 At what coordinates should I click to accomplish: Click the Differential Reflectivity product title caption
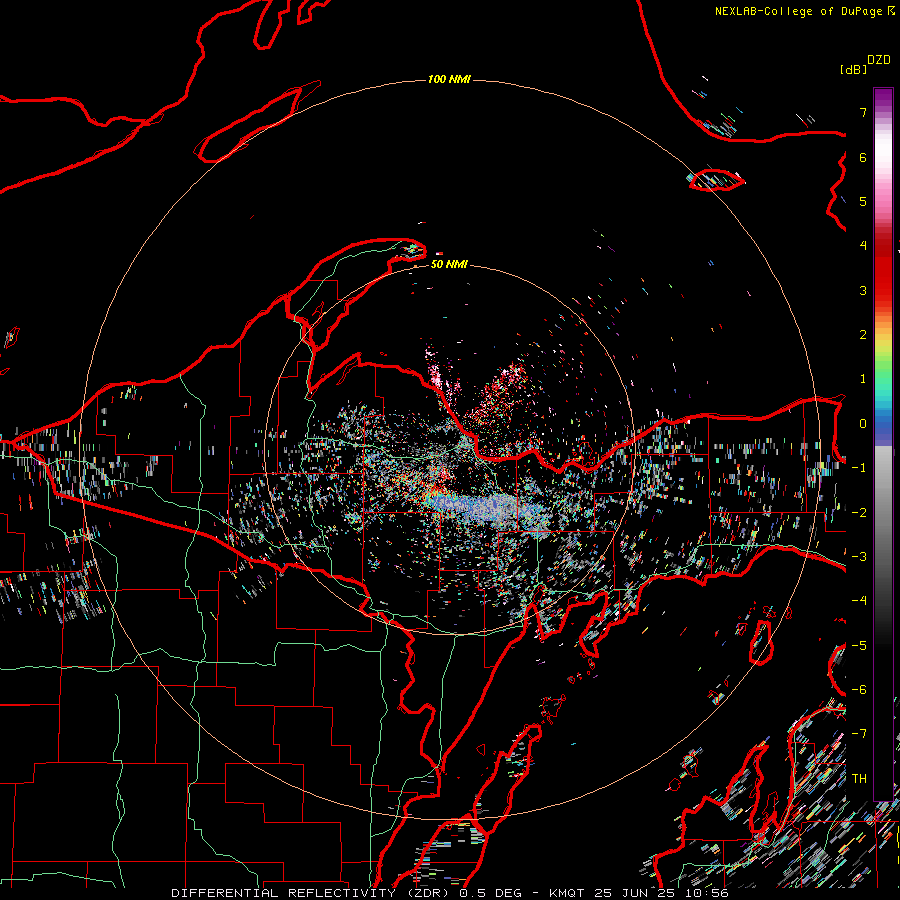point(449,893)
